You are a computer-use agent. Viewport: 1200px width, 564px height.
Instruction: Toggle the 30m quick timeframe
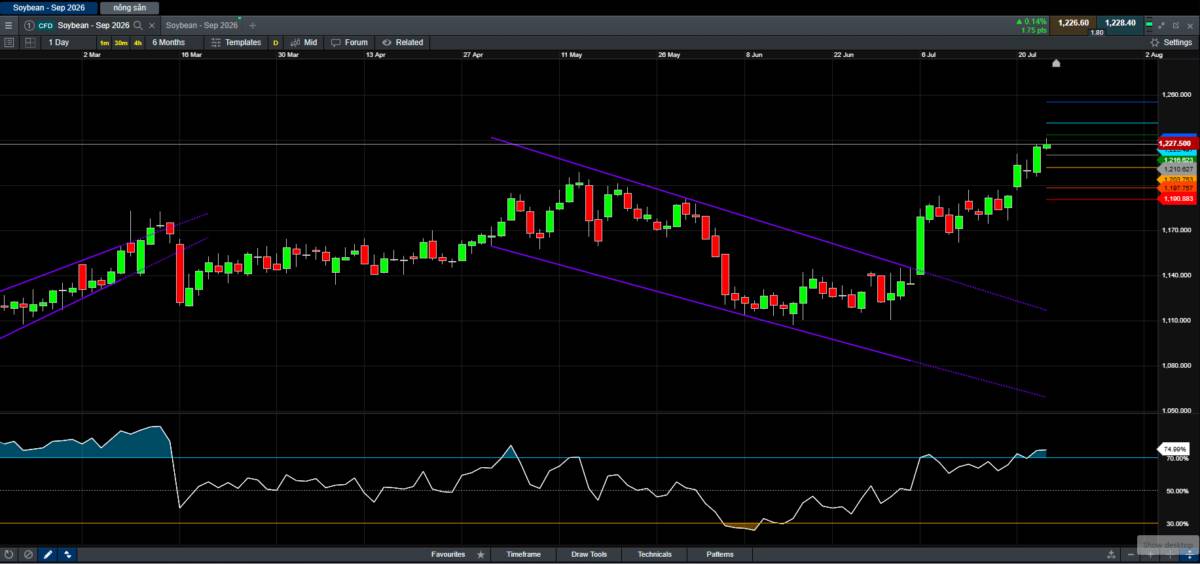120,43
